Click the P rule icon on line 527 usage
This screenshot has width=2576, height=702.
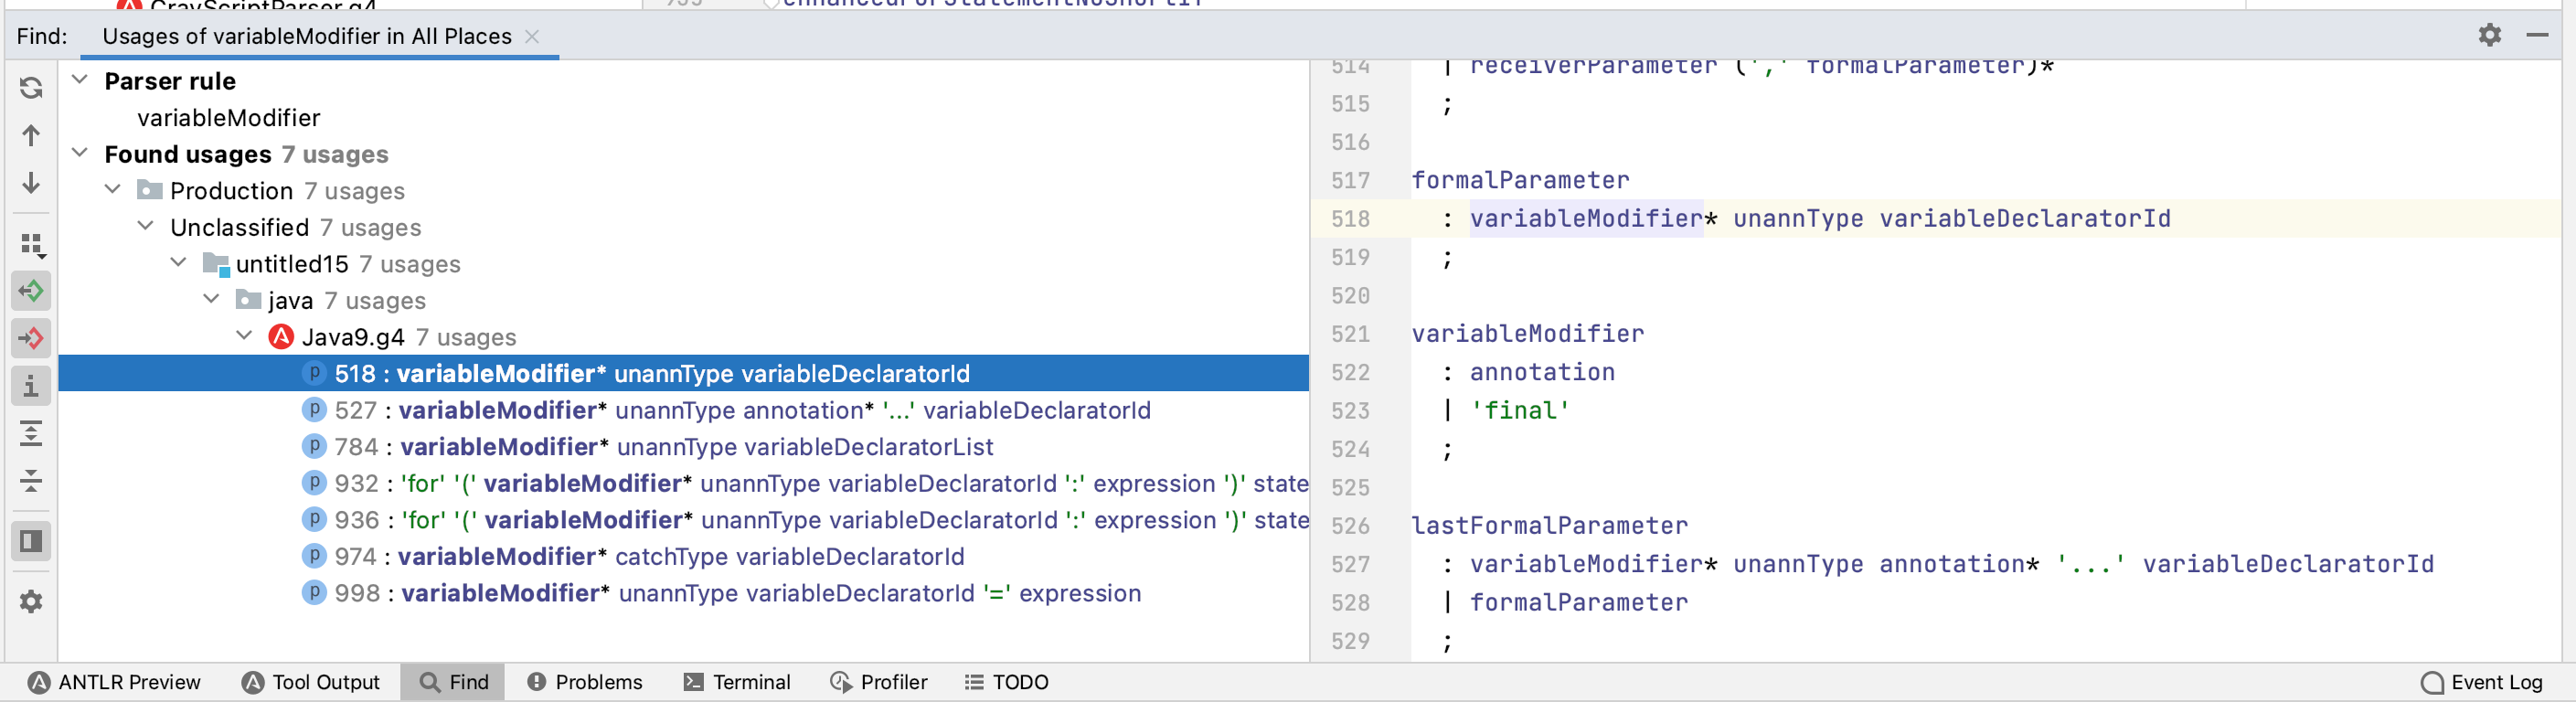[314, 410]
